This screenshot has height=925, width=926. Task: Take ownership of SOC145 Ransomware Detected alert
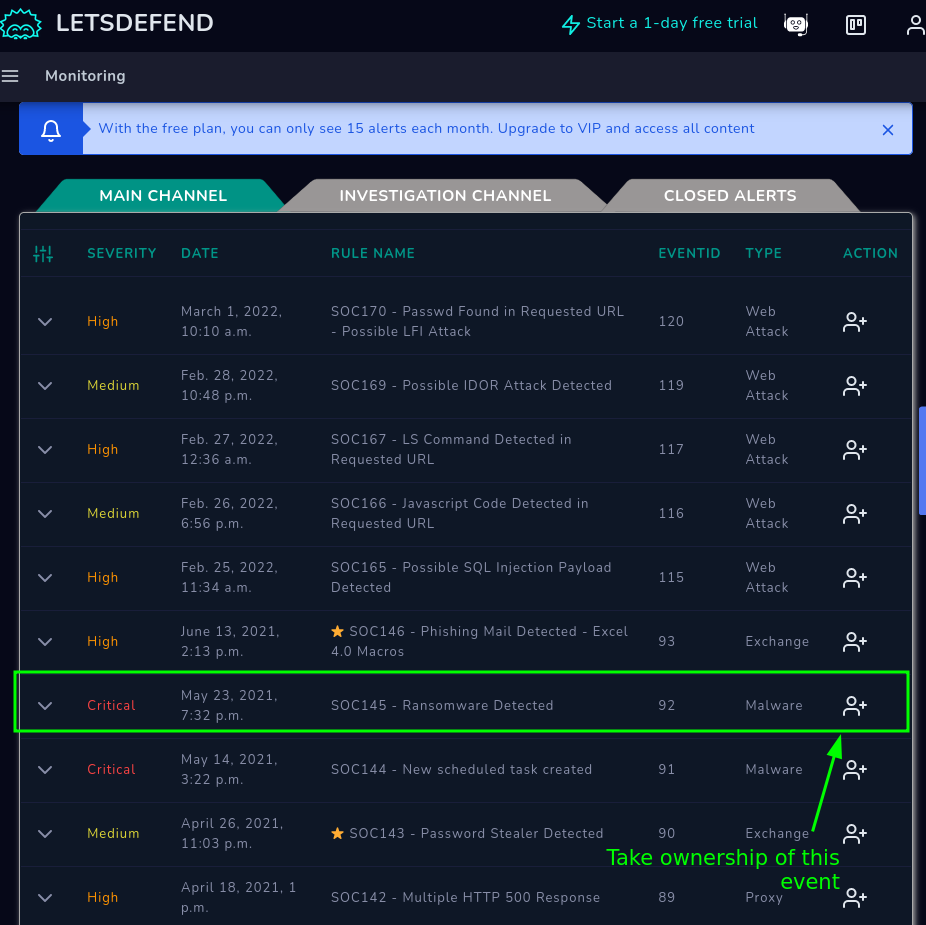(x=854, y=706)
